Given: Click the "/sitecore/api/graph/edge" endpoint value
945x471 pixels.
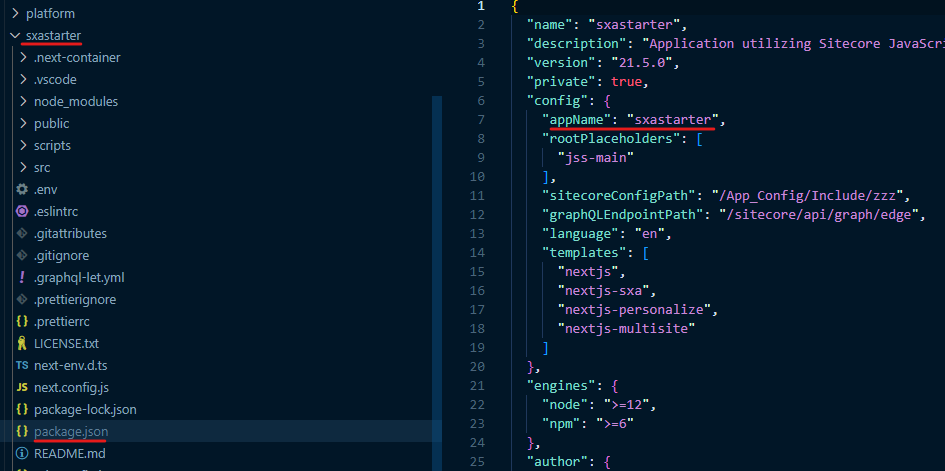Looking at the screenshot, I should 818,214.
